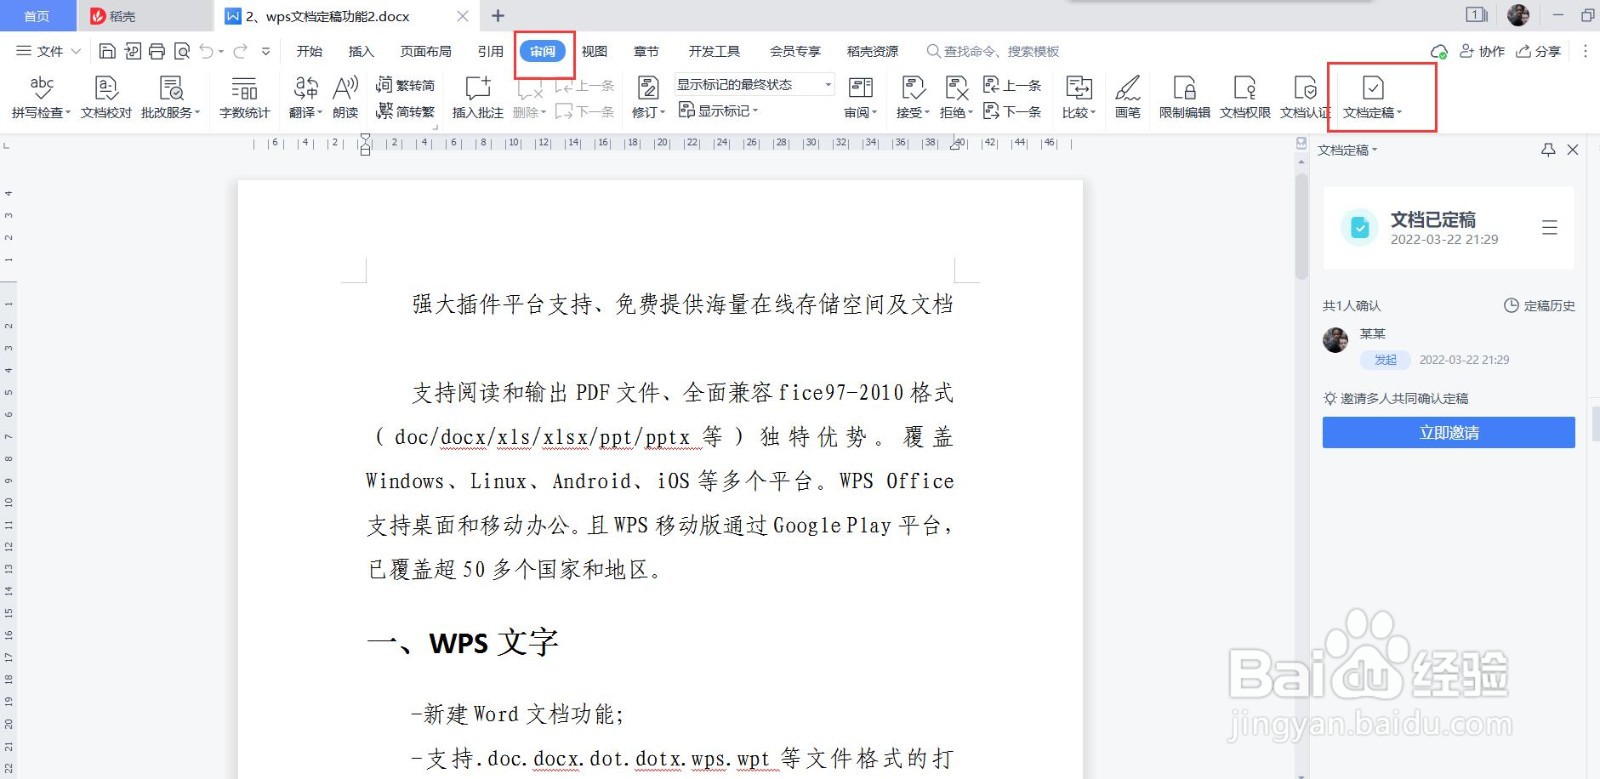
Task: Expand the 显示标记的最终状态 dropdown
Action: pos(828,85)
